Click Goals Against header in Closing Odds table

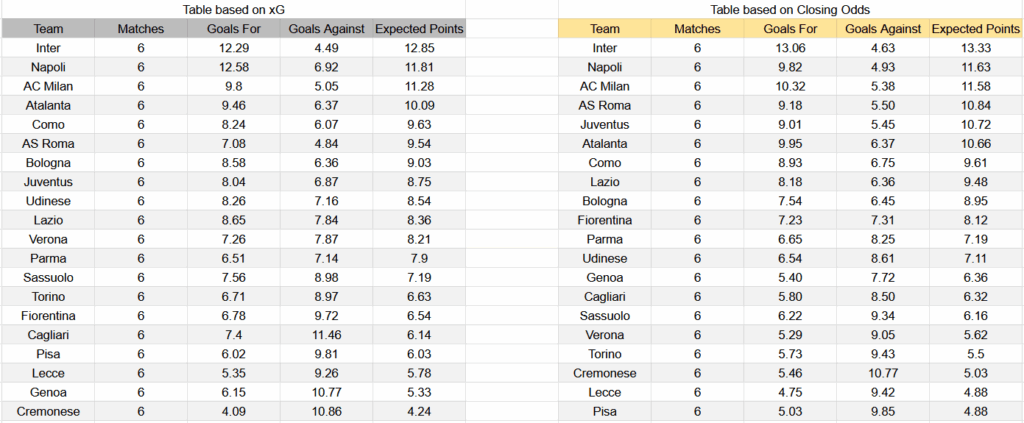[882, 29]
